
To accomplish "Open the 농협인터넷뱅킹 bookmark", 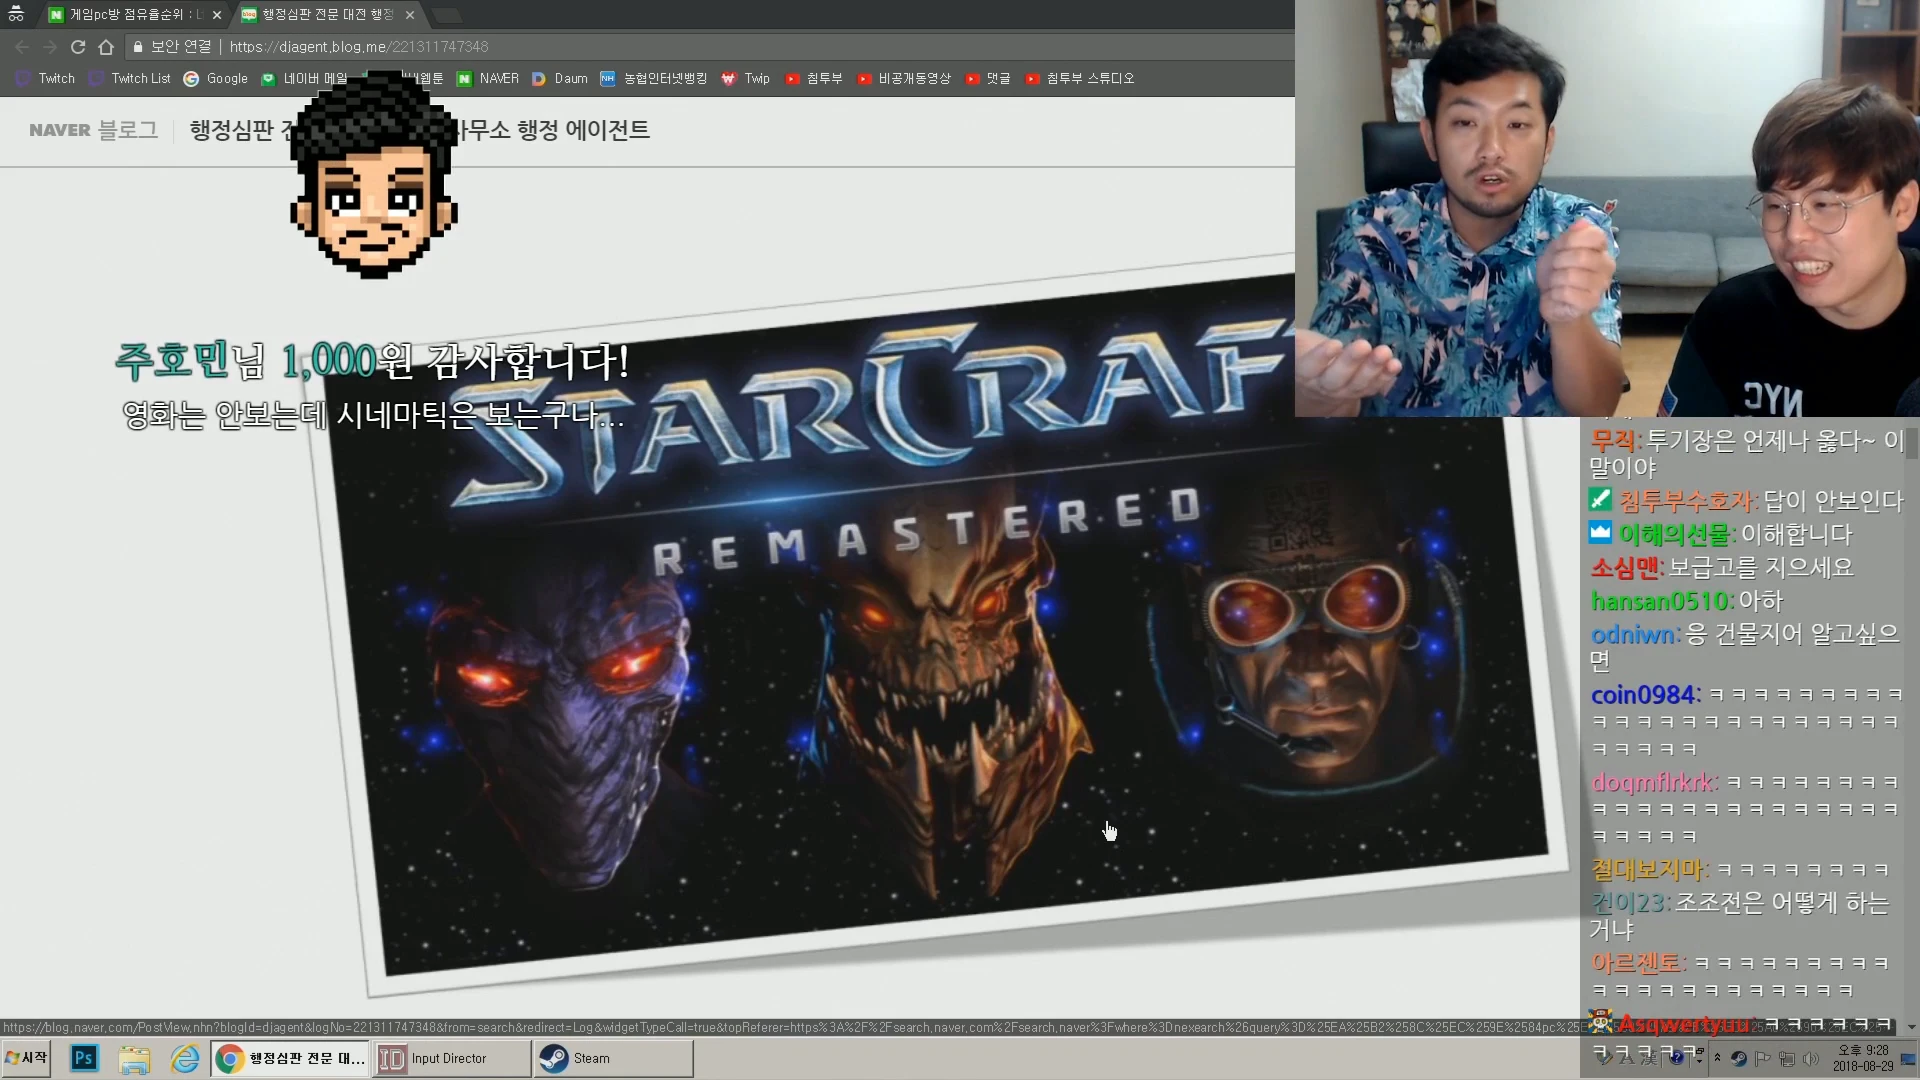I will click(x=654, y=78).
